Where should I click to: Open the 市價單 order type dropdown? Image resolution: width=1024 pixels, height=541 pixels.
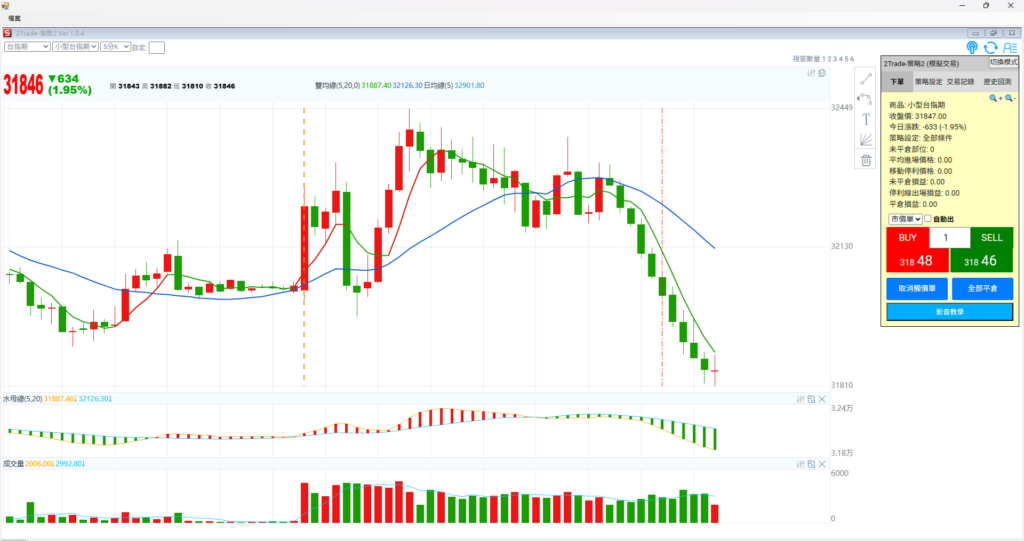point(903,219)
